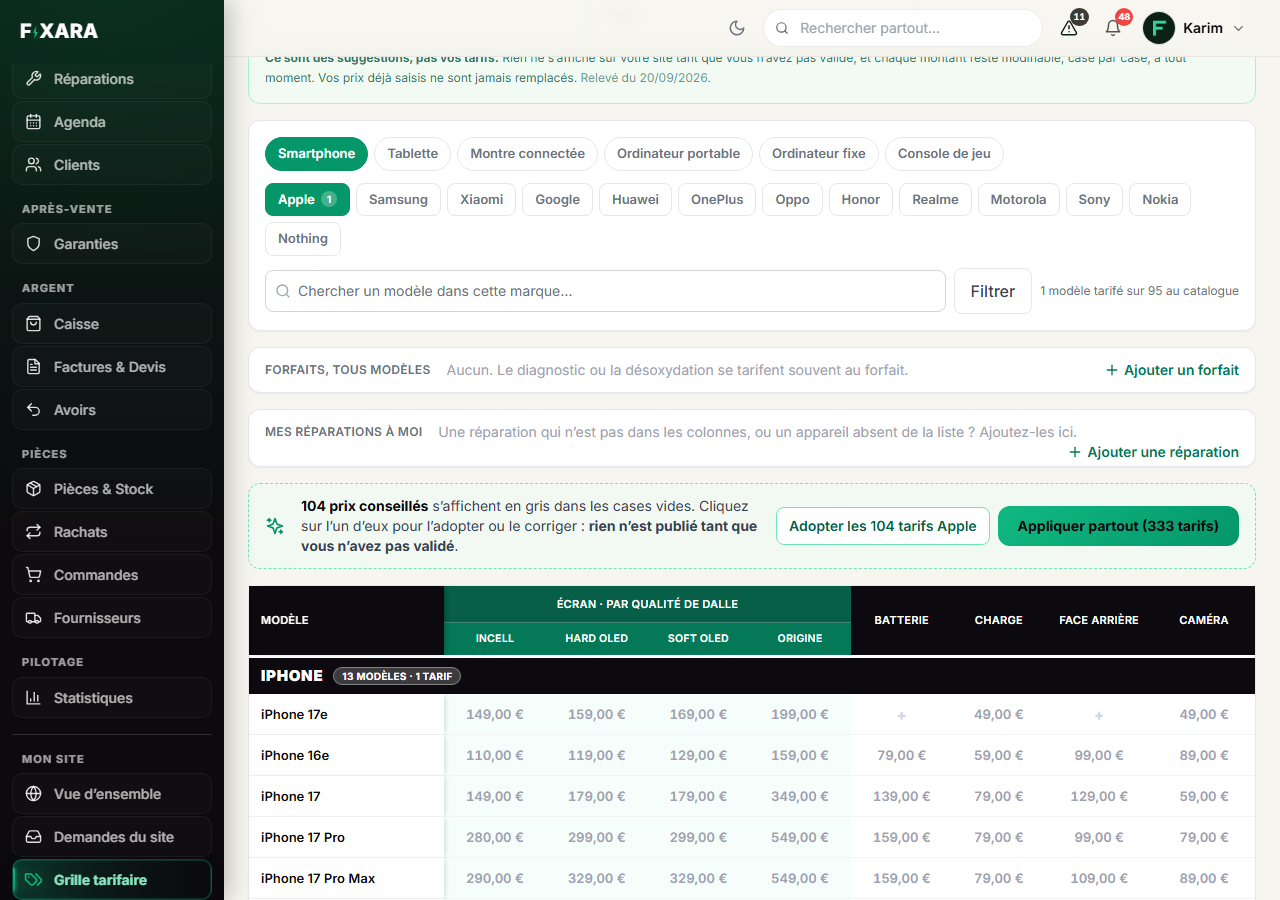Image resolution: width=1280 pixels, height=900 pixels.
Task: Click the Fixara logo
Action: 59,31
